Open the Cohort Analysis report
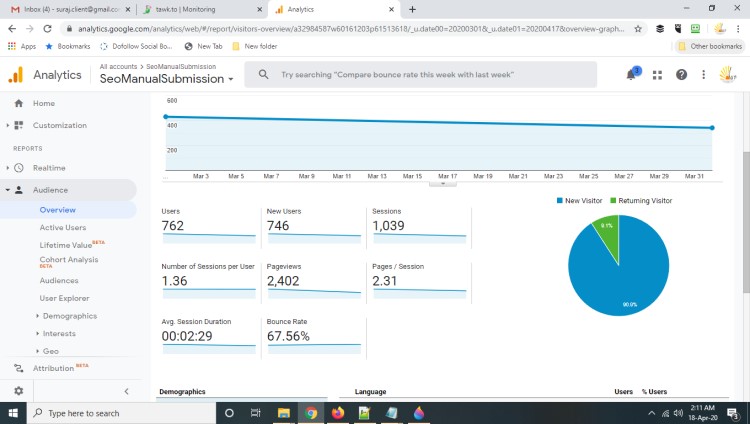750x424 pixels. click(x=68, y=260)
